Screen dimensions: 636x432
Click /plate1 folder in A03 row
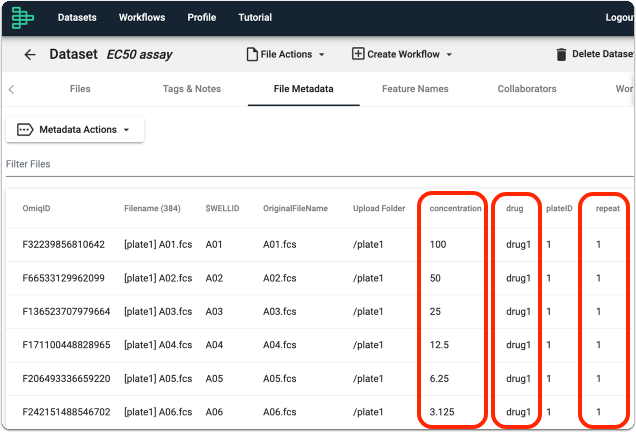pyautogui.click(x=368, y=312)
